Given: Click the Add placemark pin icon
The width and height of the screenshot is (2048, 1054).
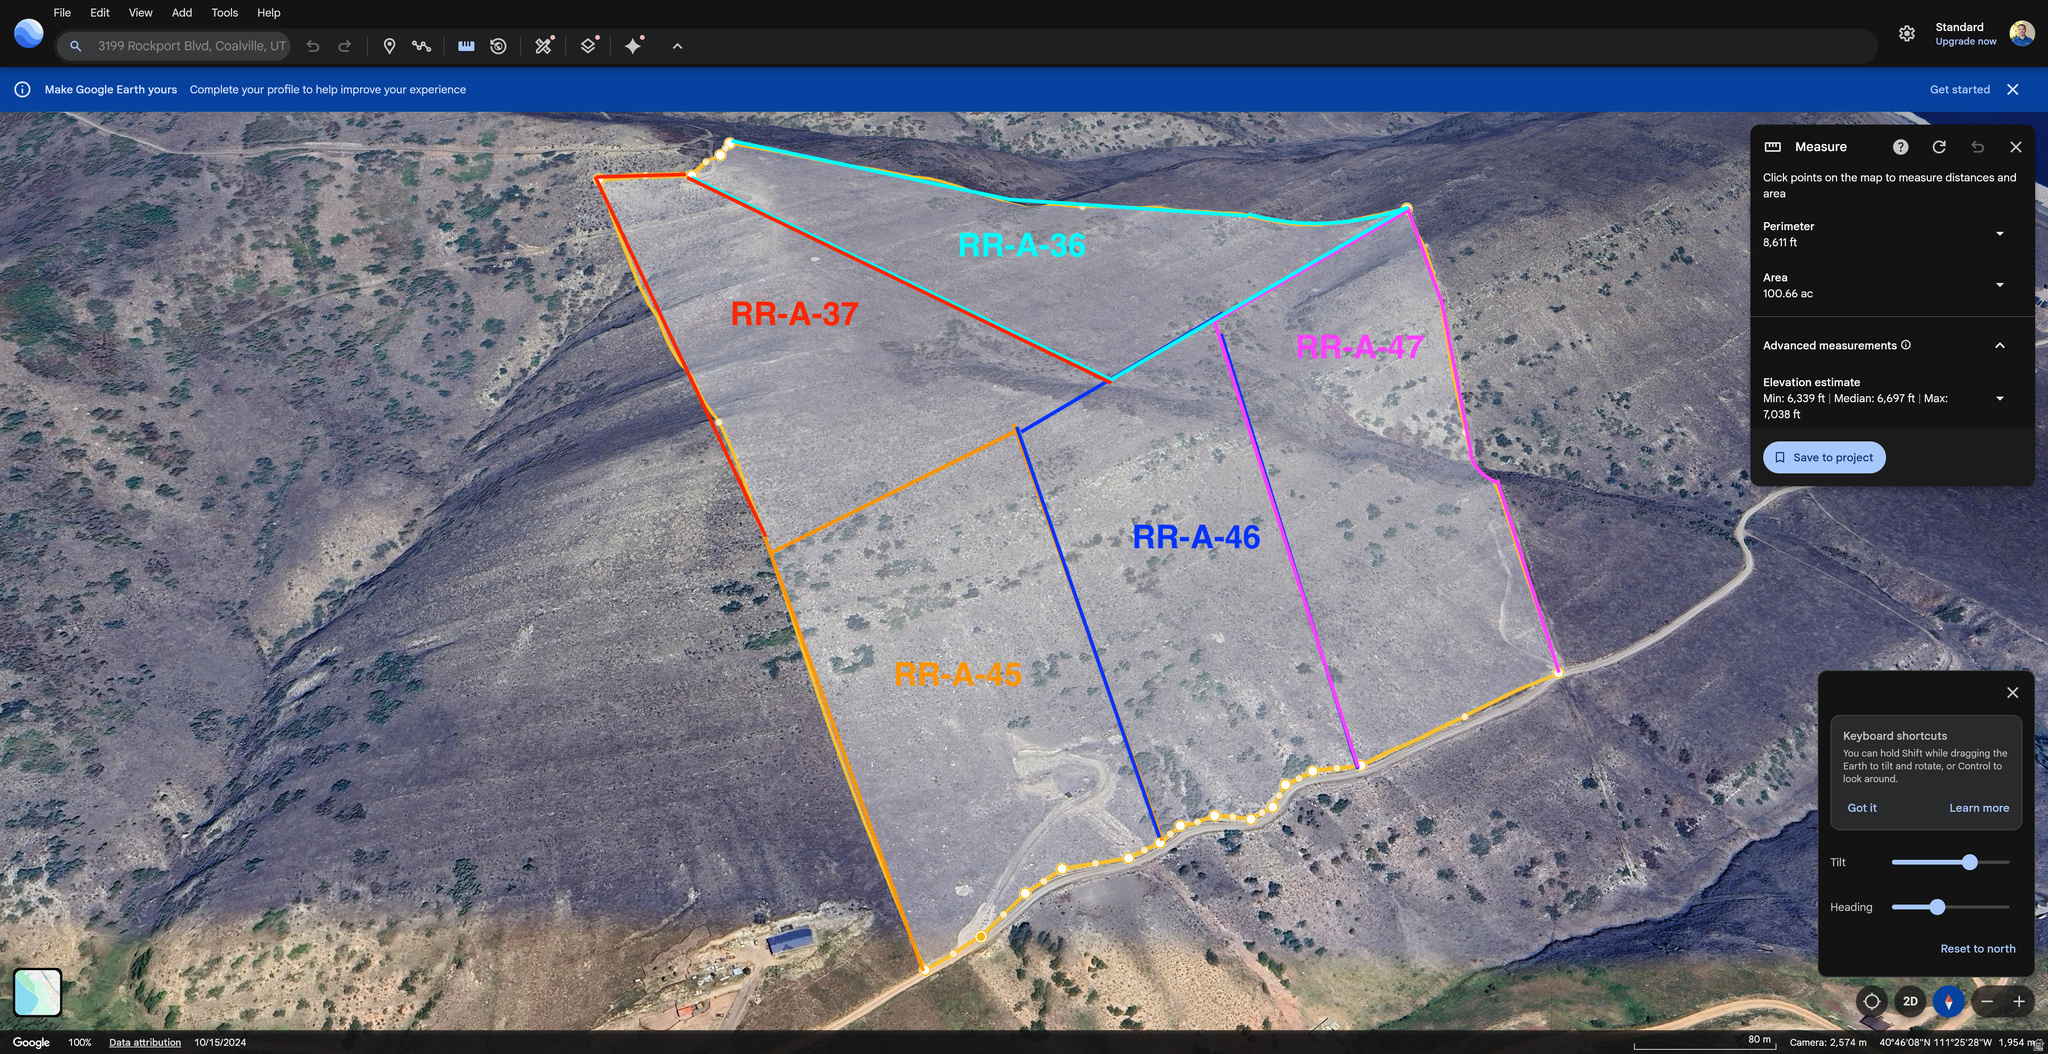Looking at the screenshot, I should click(389, 46).
